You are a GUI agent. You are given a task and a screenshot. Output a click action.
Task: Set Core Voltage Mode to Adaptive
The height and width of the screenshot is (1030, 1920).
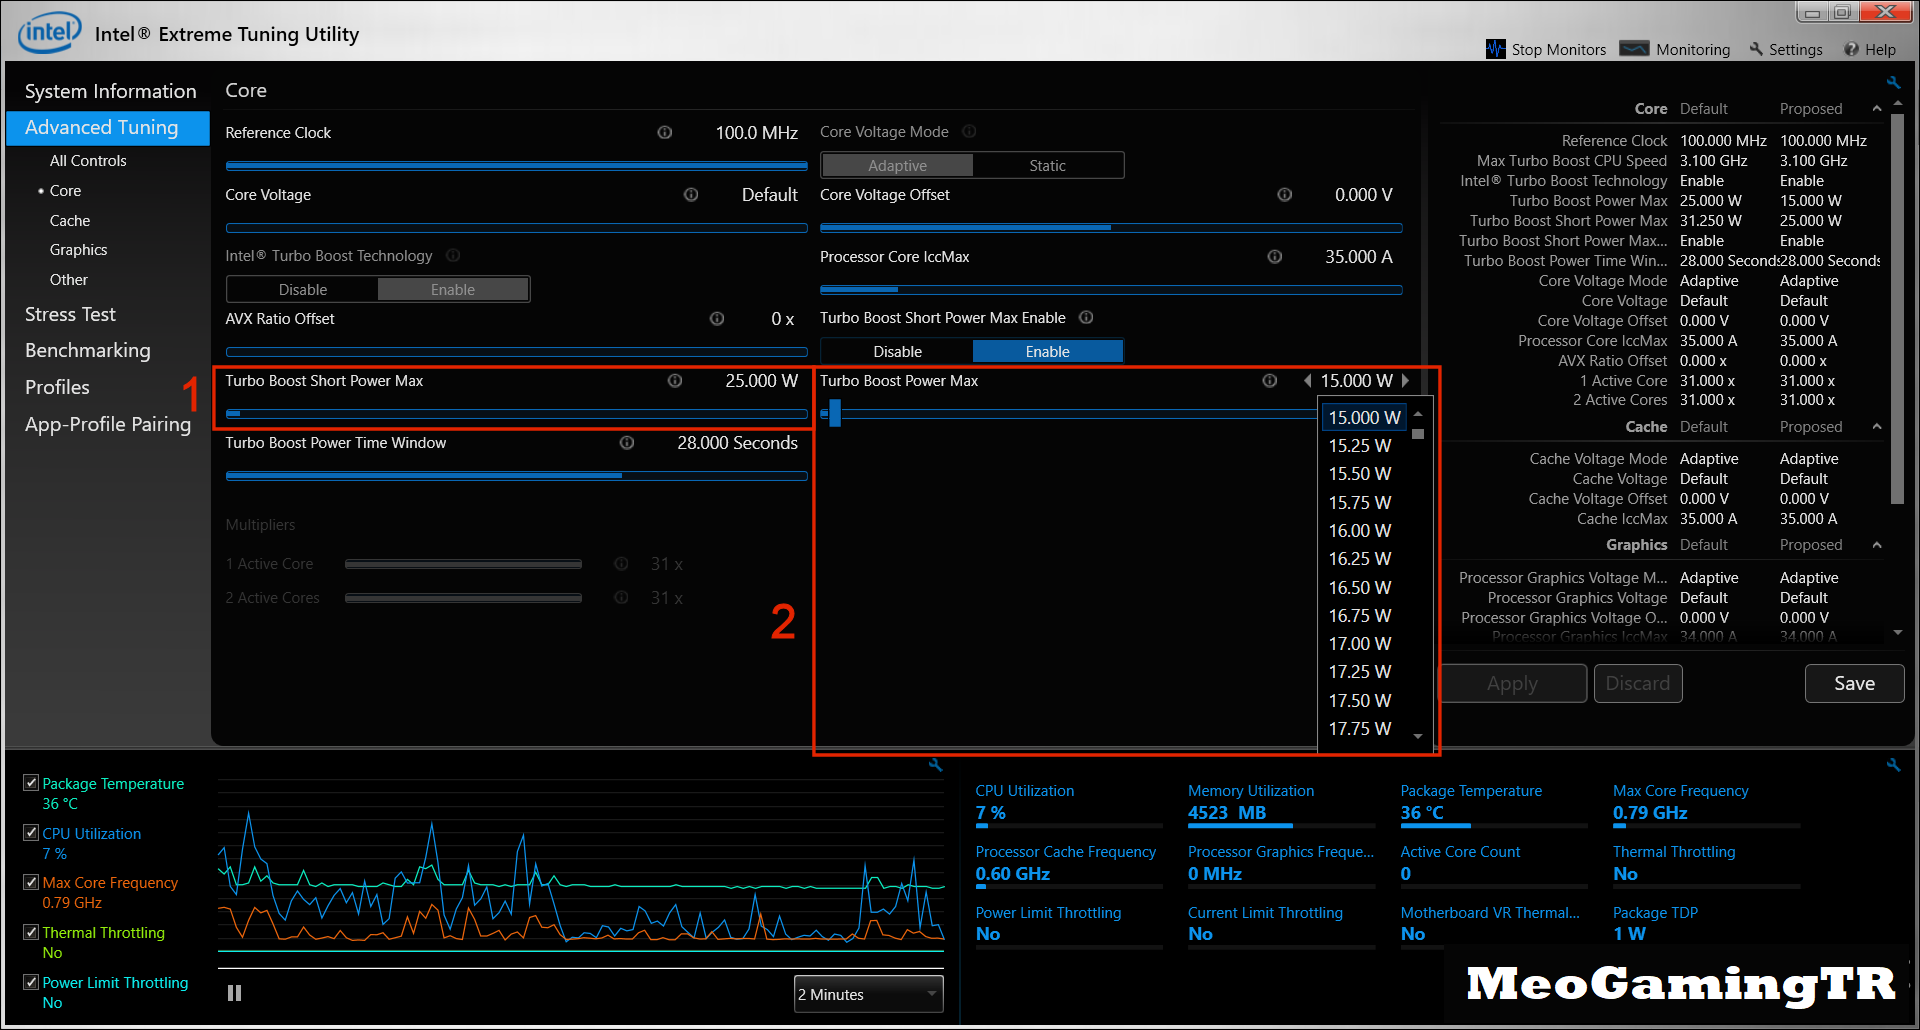tap(897, 165)
